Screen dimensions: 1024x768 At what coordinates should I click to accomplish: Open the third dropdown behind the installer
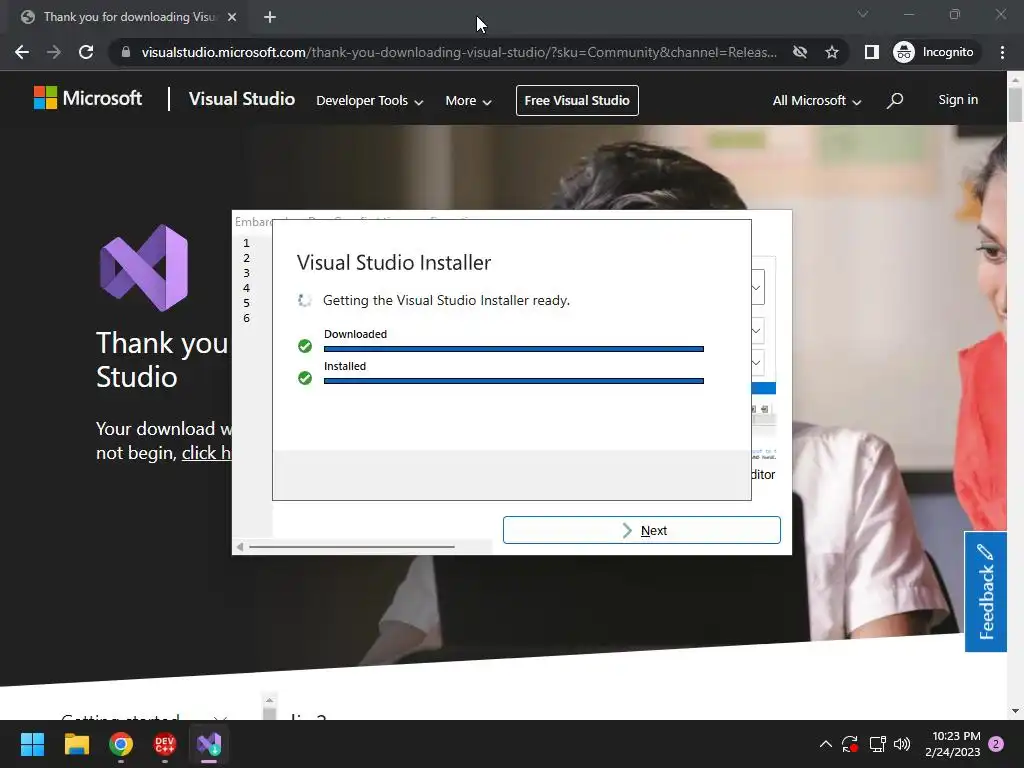(x=758, y=362)
